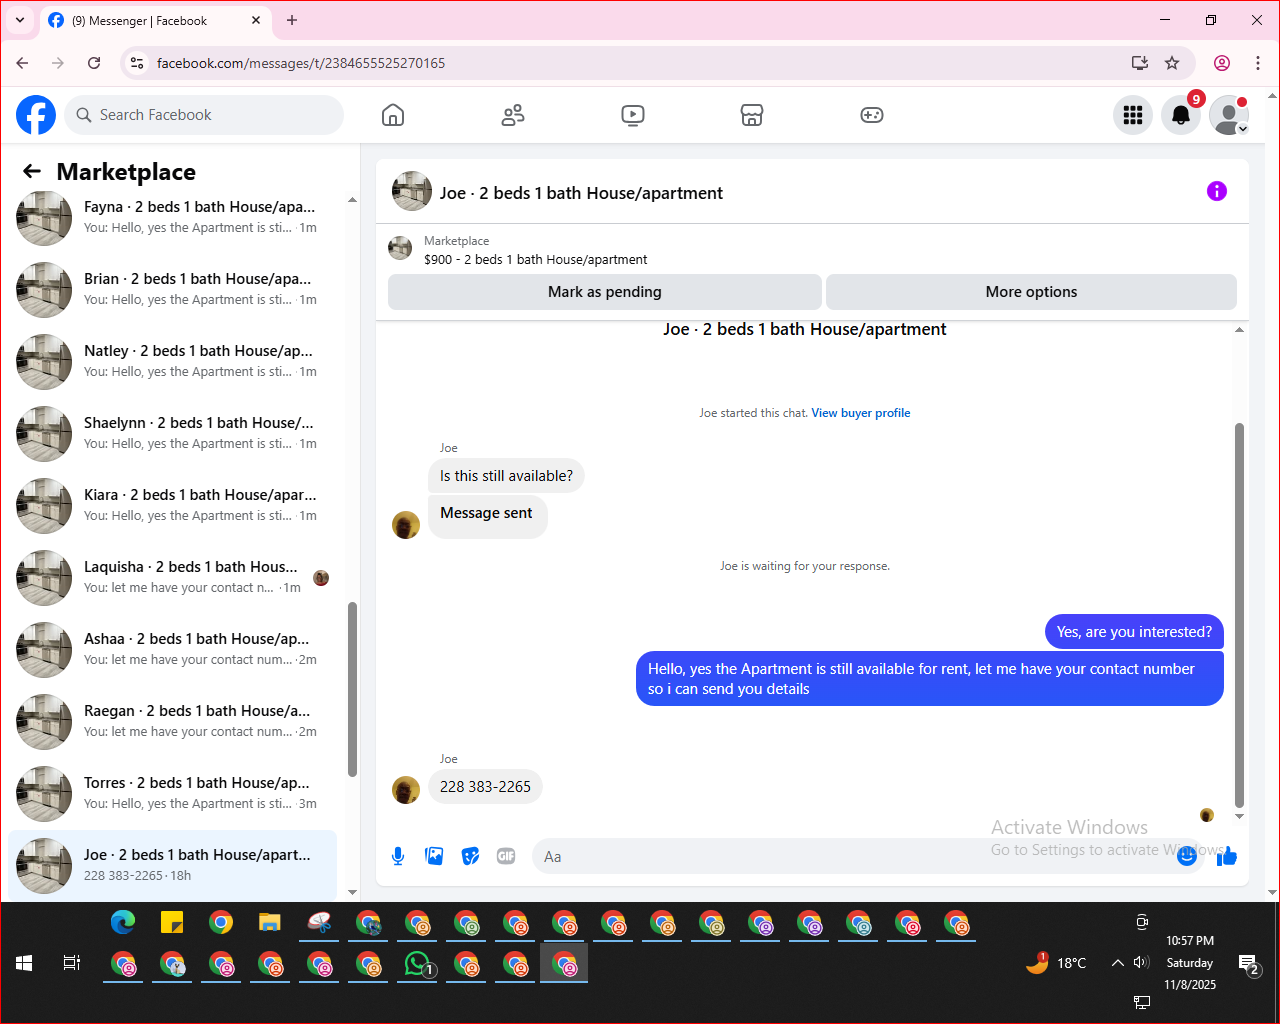View site information icon in address bar

[x=138, y=63]
